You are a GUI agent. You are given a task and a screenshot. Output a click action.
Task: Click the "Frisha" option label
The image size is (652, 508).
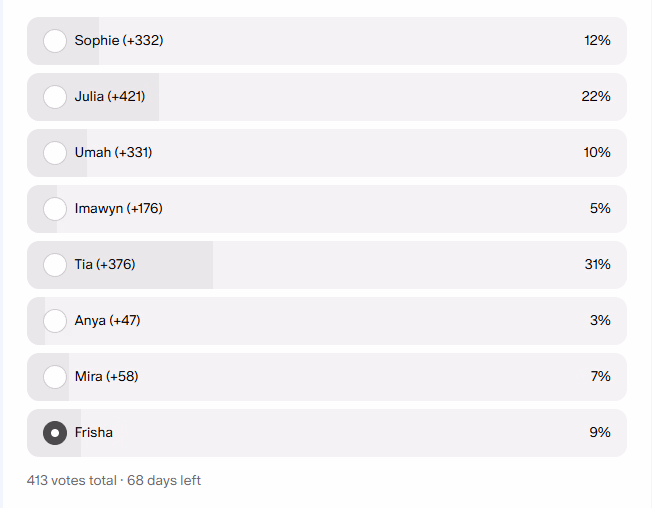click(94, 433)
